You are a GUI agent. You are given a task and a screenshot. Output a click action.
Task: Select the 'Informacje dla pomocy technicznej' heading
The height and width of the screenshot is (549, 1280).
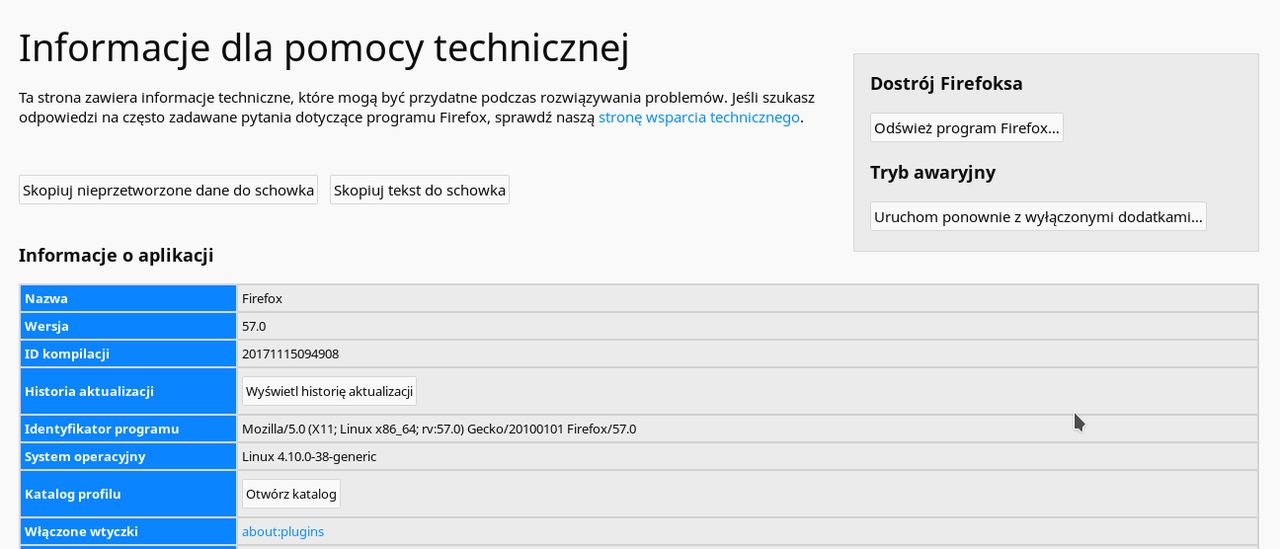[323, 48]
